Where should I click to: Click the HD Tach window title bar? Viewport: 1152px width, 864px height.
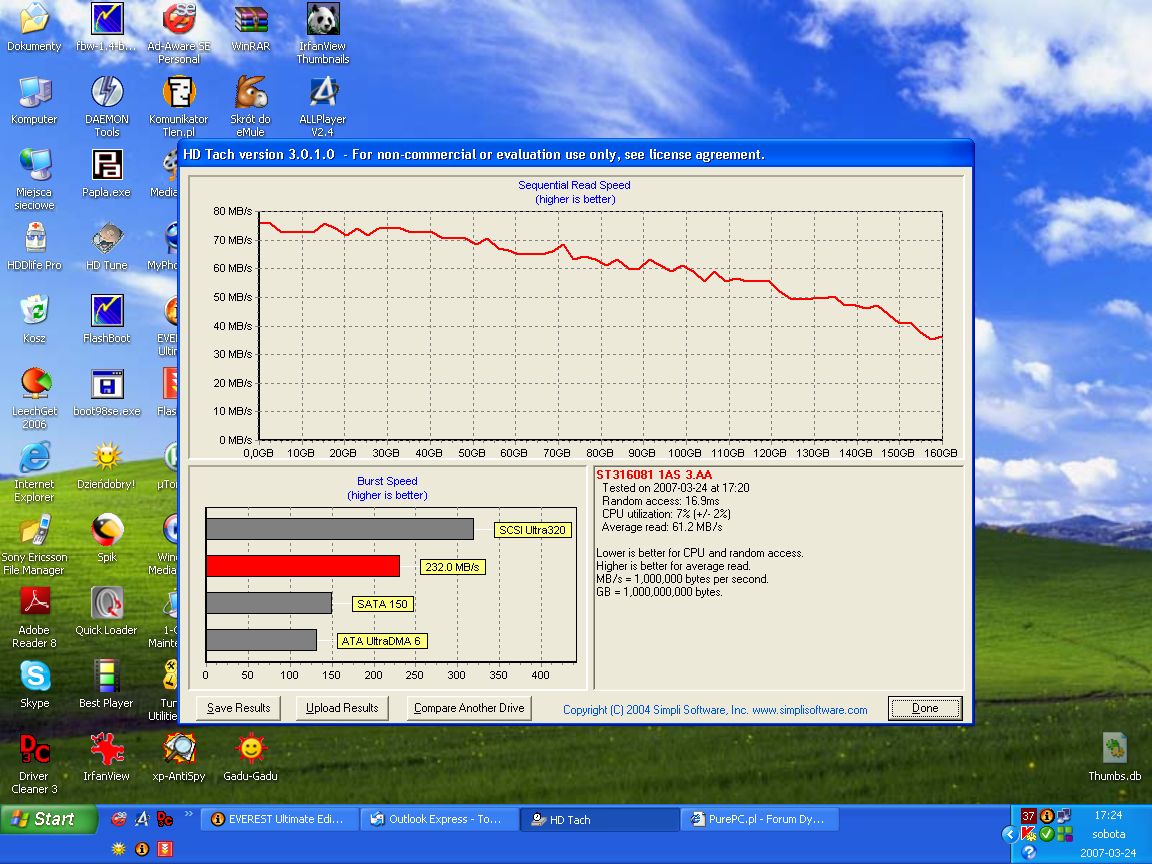coord(576,154)
